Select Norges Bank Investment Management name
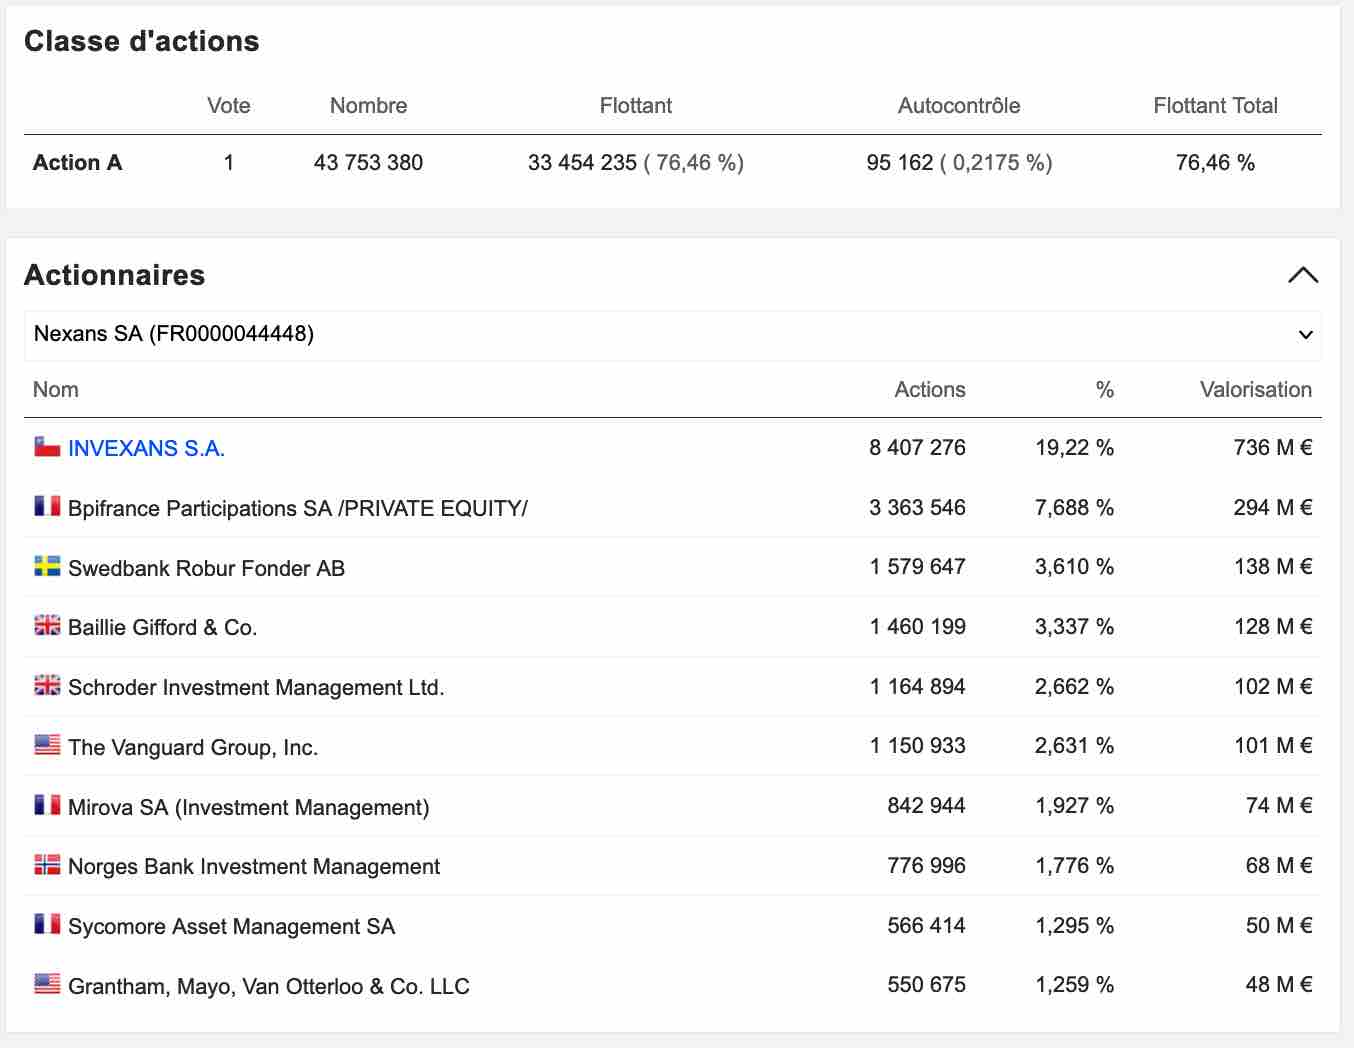The image size is (1354, 1048). [254, 866]
